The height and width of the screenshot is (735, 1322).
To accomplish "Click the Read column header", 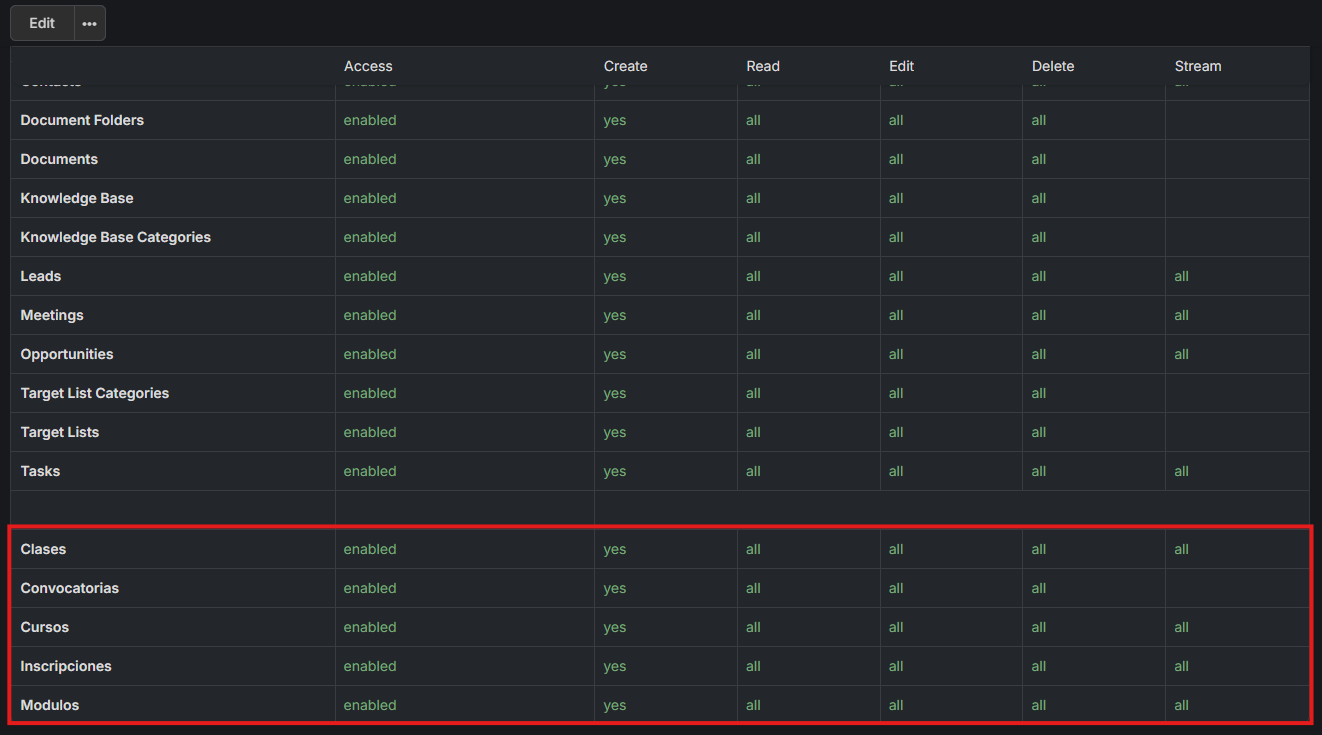I will tap(762, 66).
